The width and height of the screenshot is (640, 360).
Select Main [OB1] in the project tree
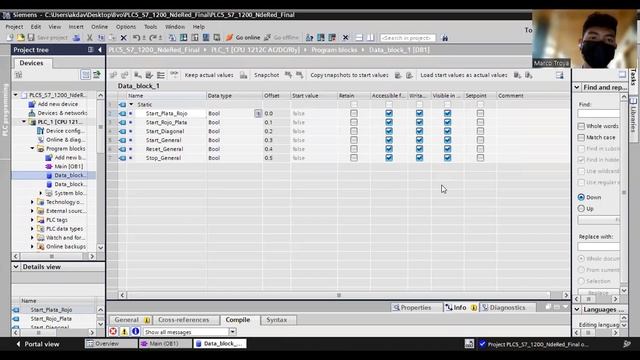coord(69,167)
